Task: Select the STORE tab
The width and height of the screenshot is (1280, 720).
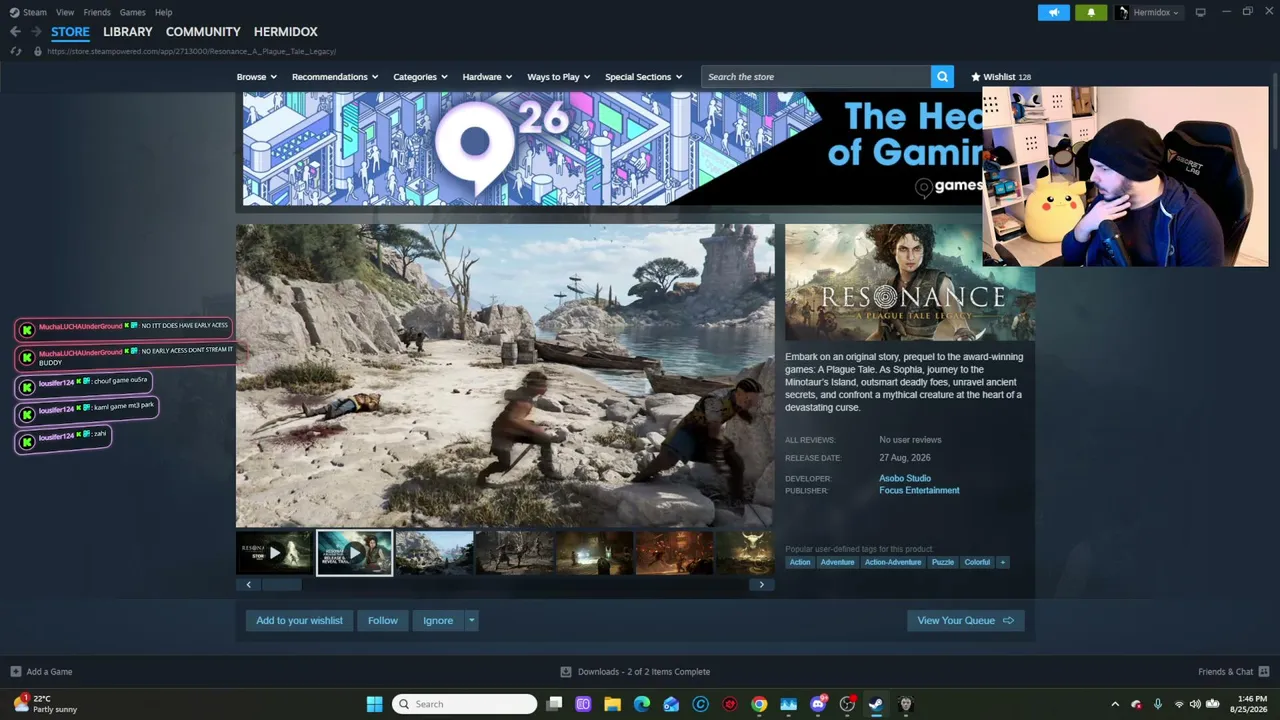Action: pyautogui.click(x=70, y=32)
